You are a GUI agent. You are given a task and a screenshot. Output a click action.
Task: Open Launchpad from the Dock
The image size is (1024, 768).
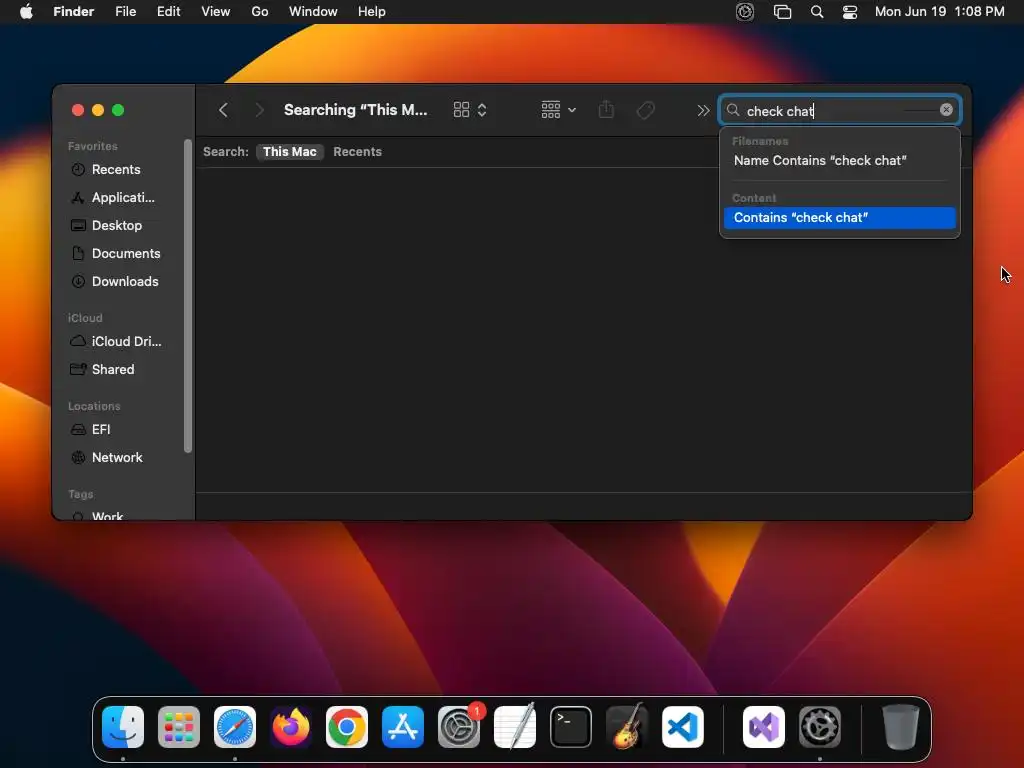point(179,727)
